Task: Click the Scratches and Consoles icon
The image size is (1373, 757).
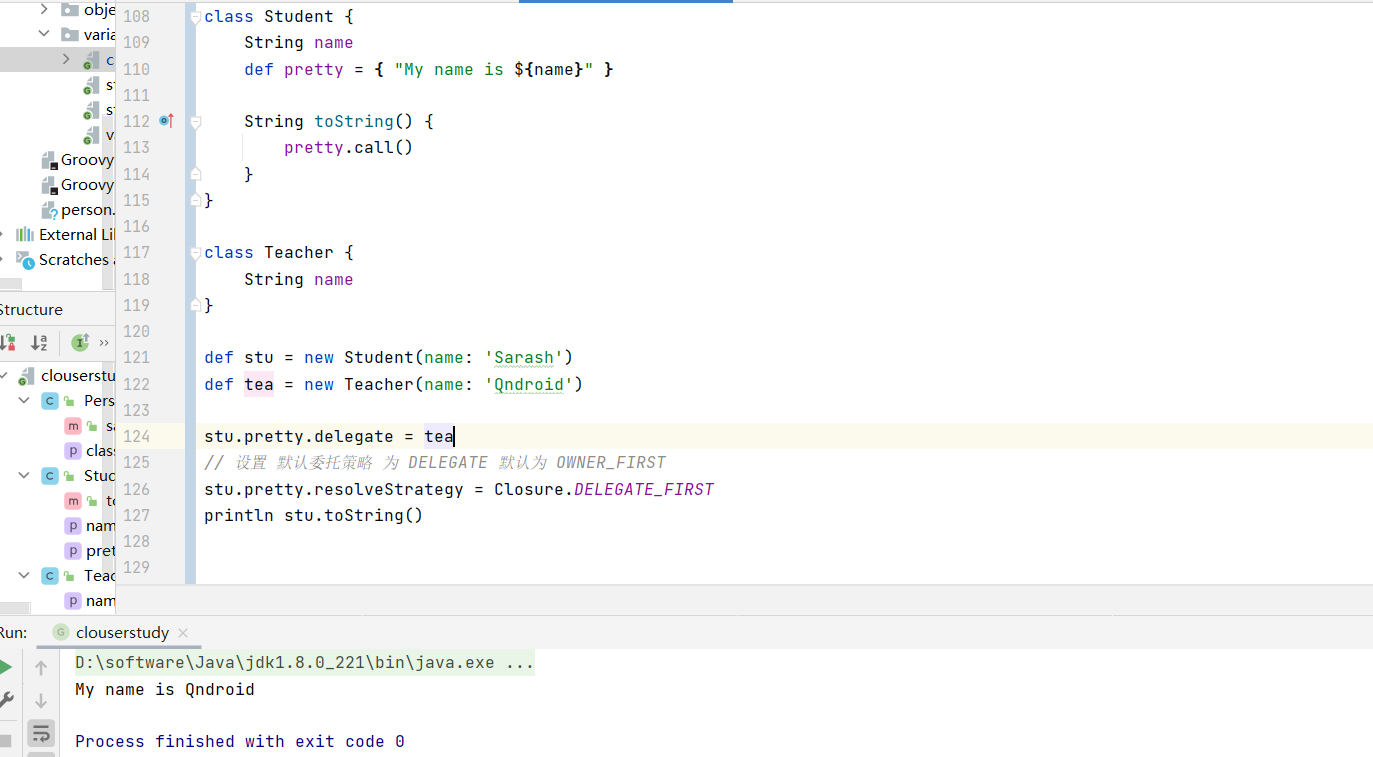Action: tap(25, 259)
